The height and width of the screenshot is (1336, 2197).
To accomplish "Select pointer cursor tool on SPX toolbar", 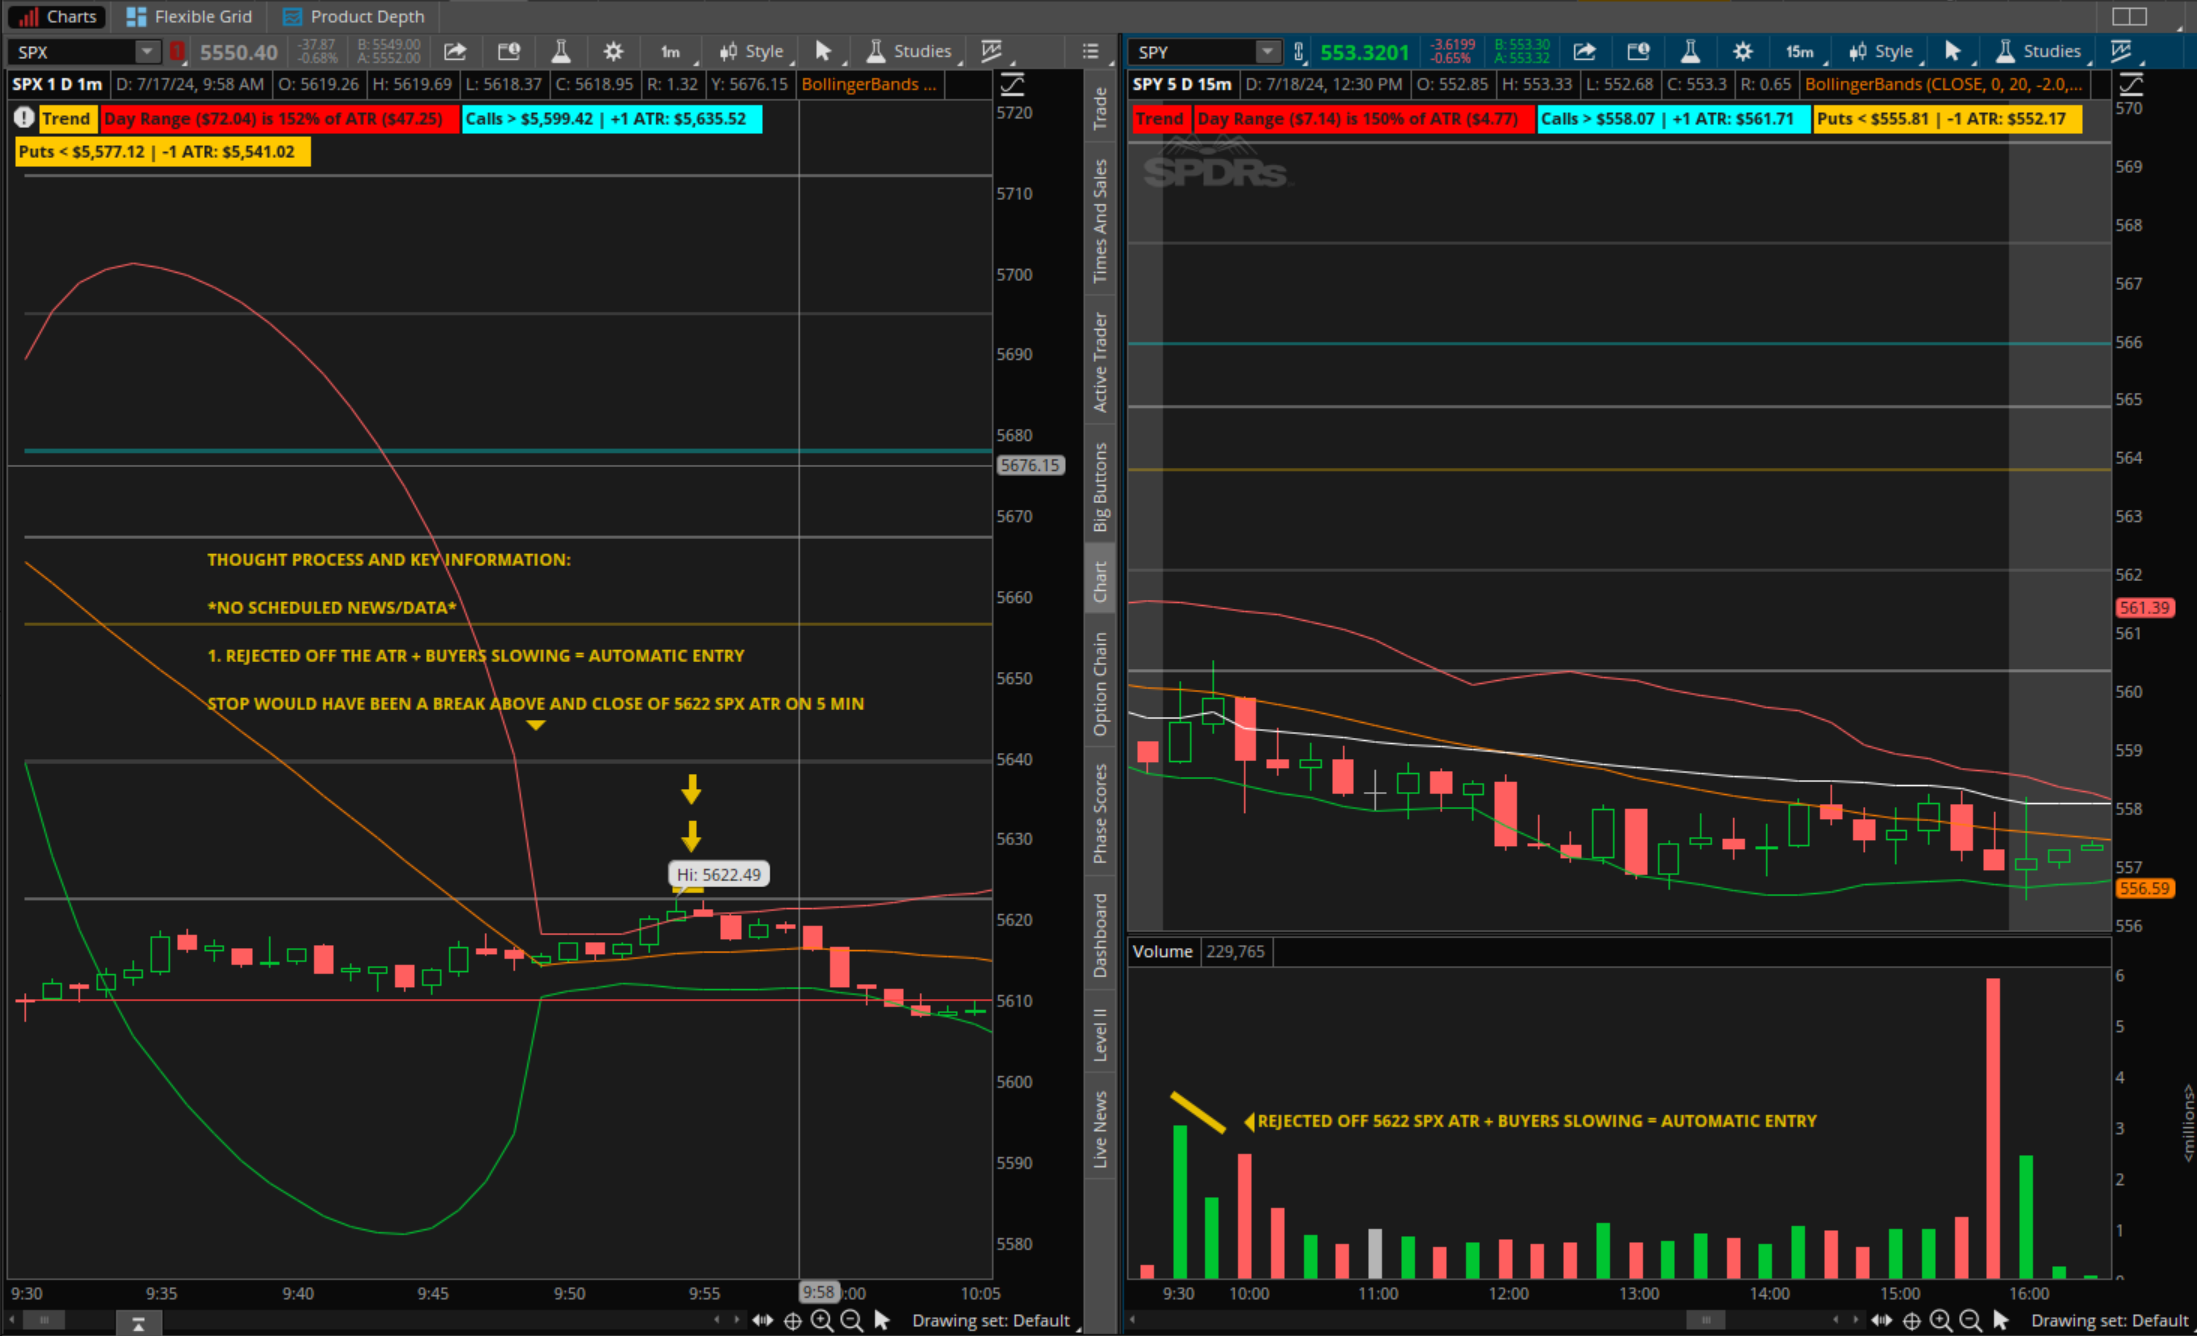I will 823,51.
